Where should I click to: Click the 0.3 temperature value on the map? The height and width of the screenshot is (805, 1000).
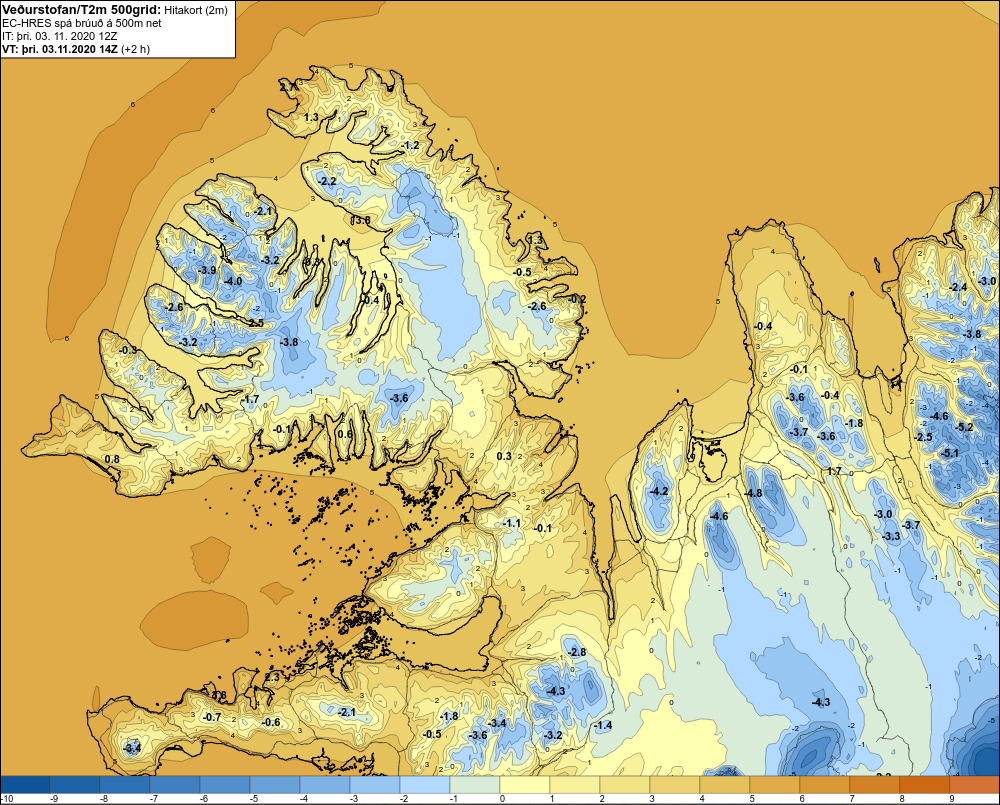(504, 455)
